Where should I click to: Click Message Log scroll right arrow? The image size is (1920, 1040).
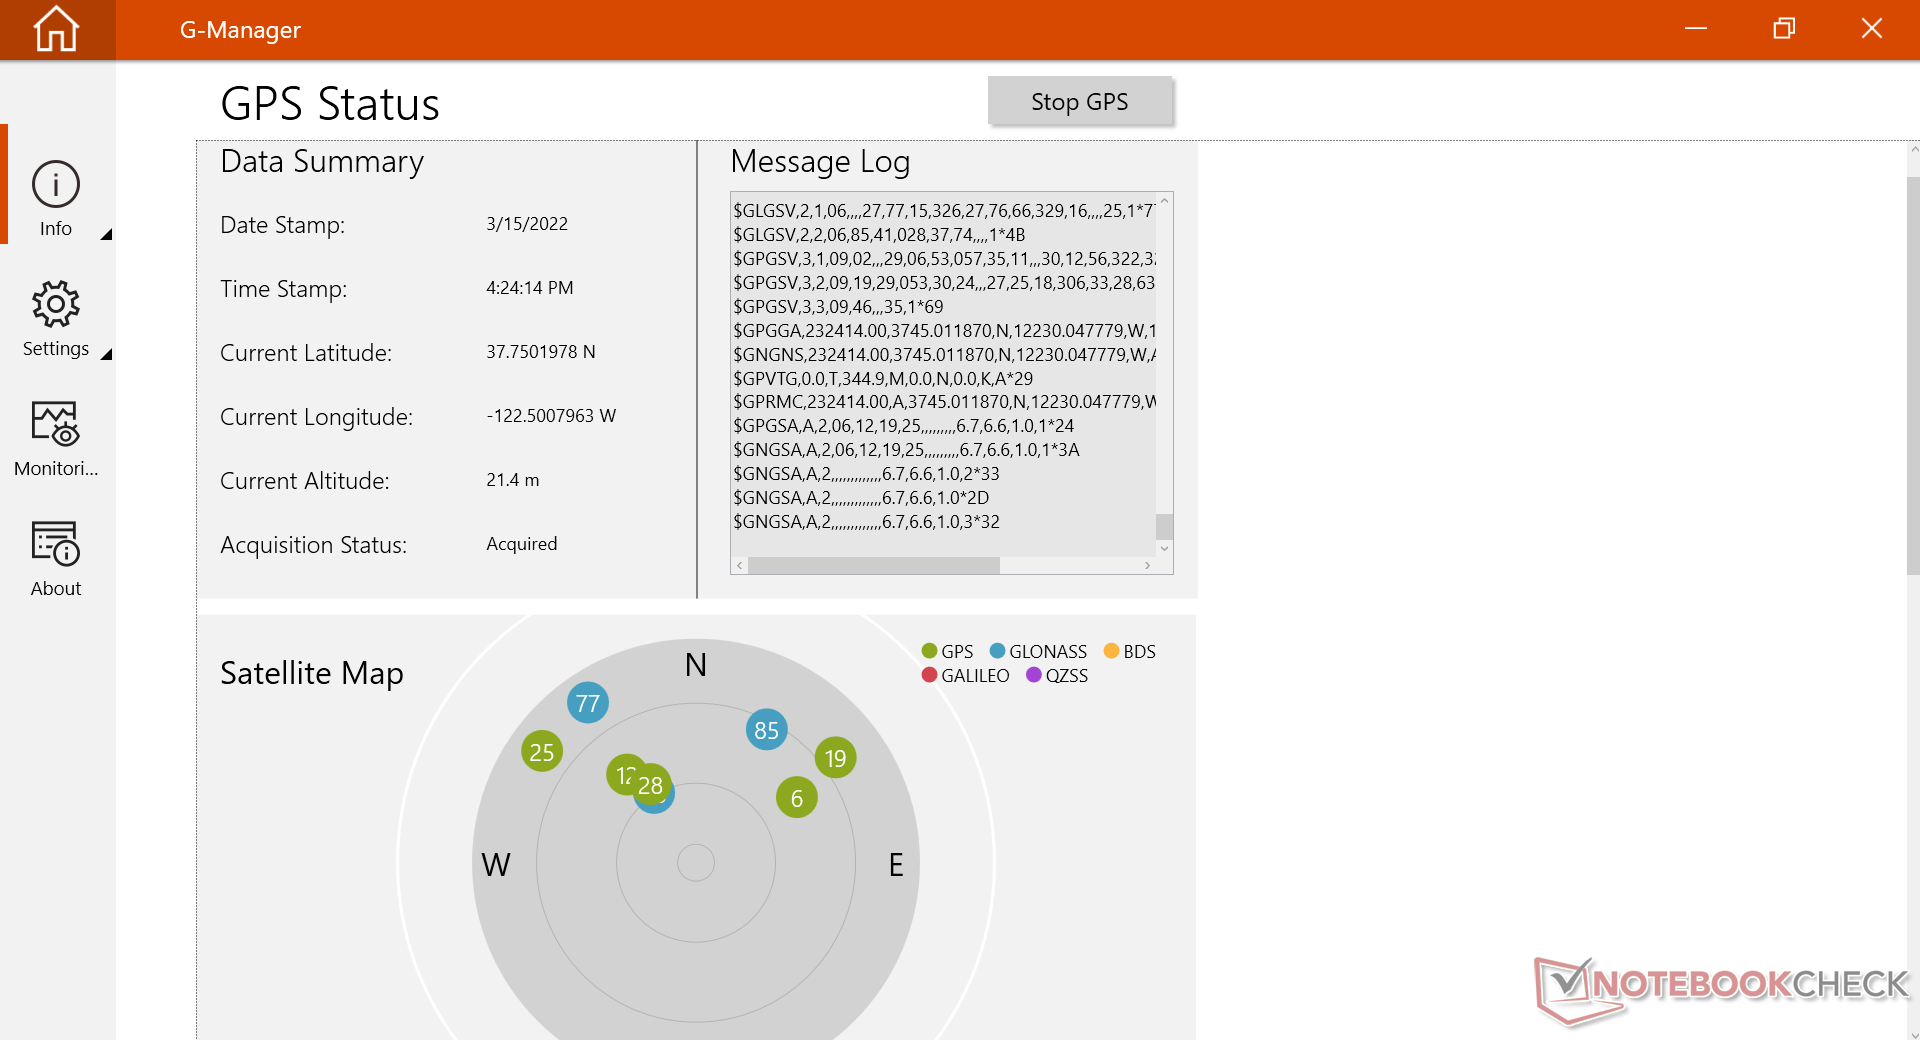[x=1147, y=566]
